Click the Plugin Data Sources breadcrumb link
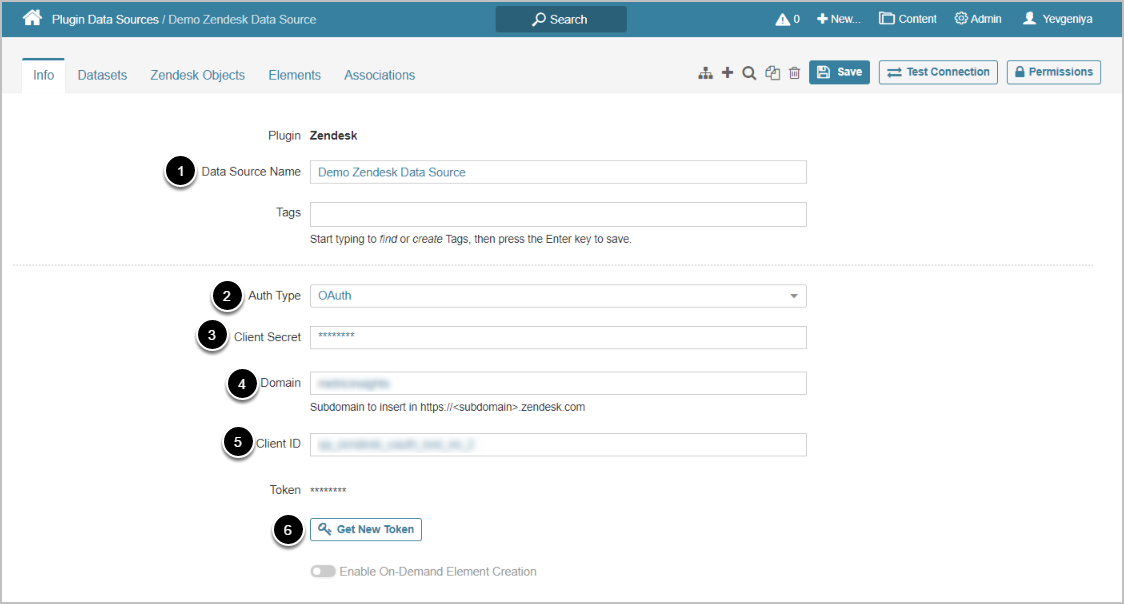Screen dimensions: 1124x604 105,19
